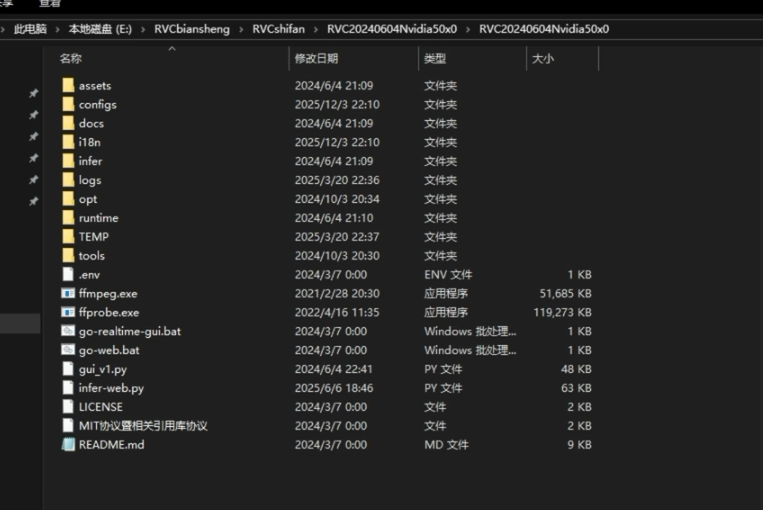Click the logs folder icon
The height and width of the screenshot is (510, 763).
pos(68,180)
